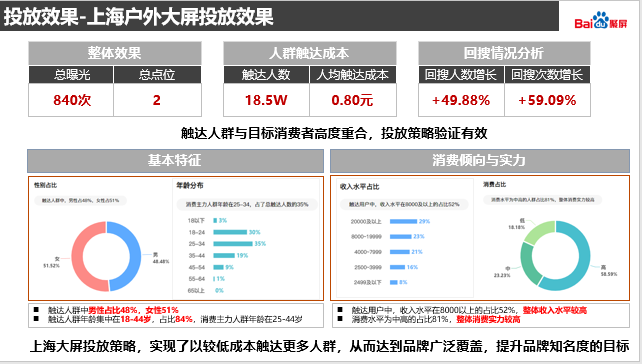The image size is (642, 364).
Task: Click the 25-34 age distribution bar
Action: [x=233, y=244]
